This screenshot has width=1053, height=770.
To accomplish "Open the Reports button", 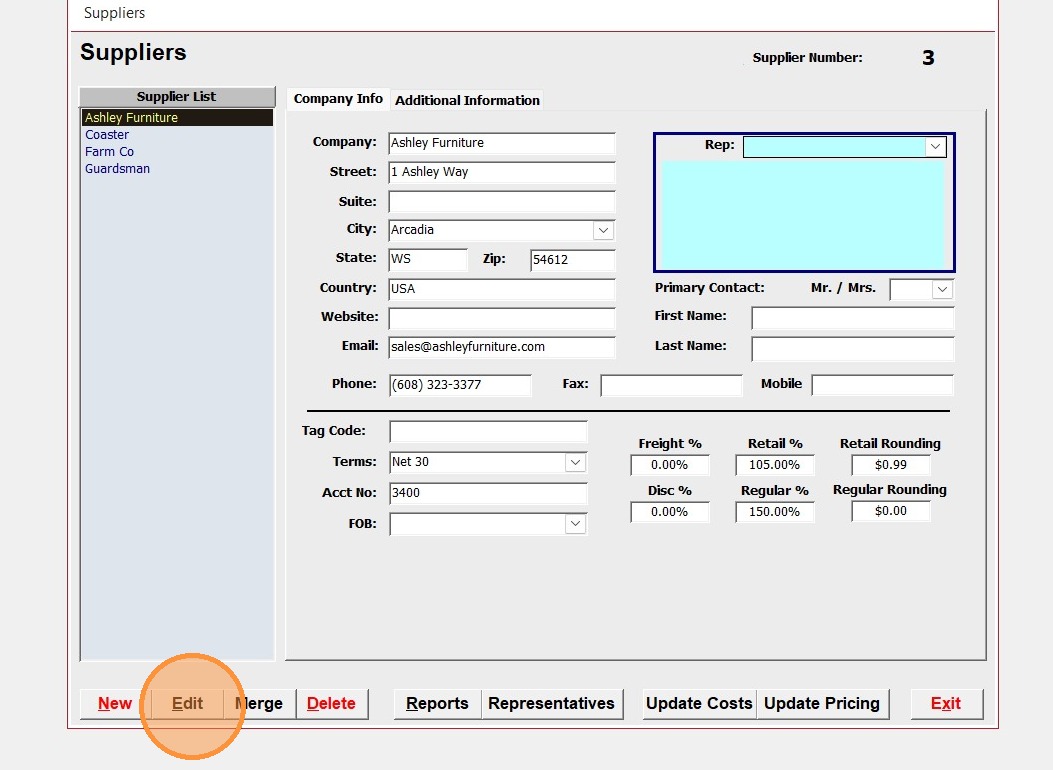I will click(x=437, y=704).
